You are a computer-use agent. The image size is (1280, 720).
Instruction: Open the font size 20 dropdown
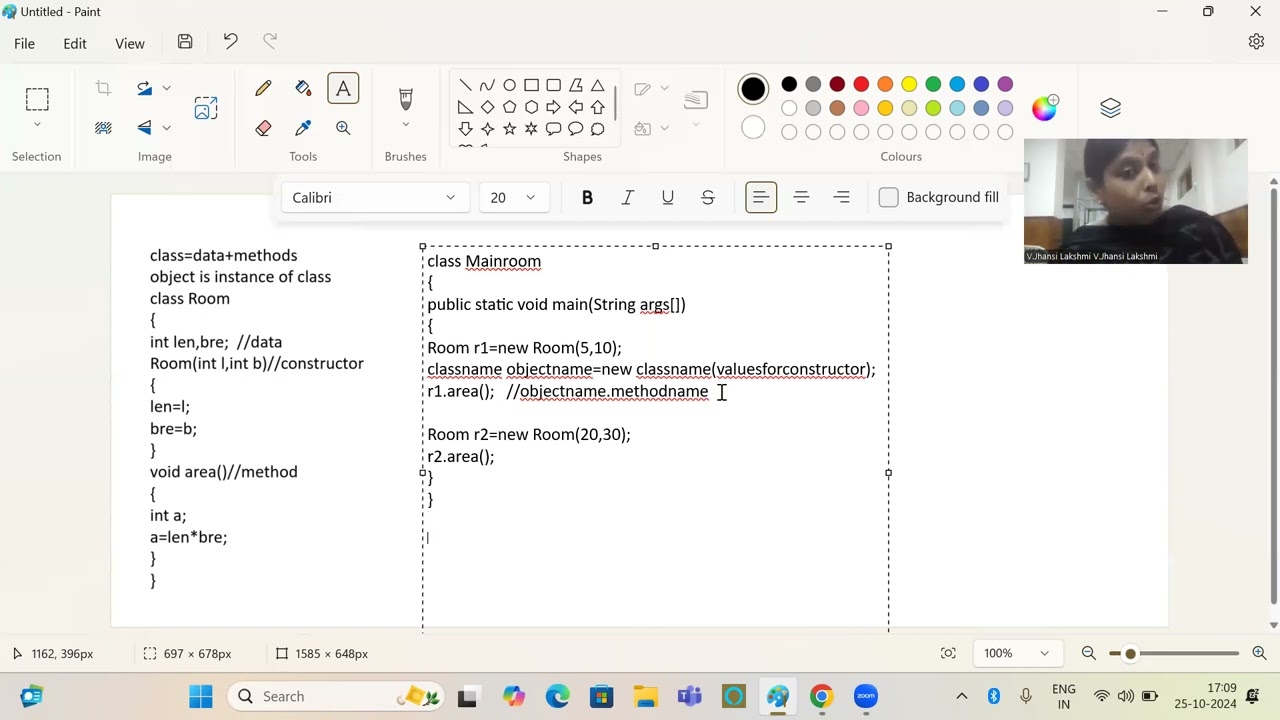click(x=513, y=198)
